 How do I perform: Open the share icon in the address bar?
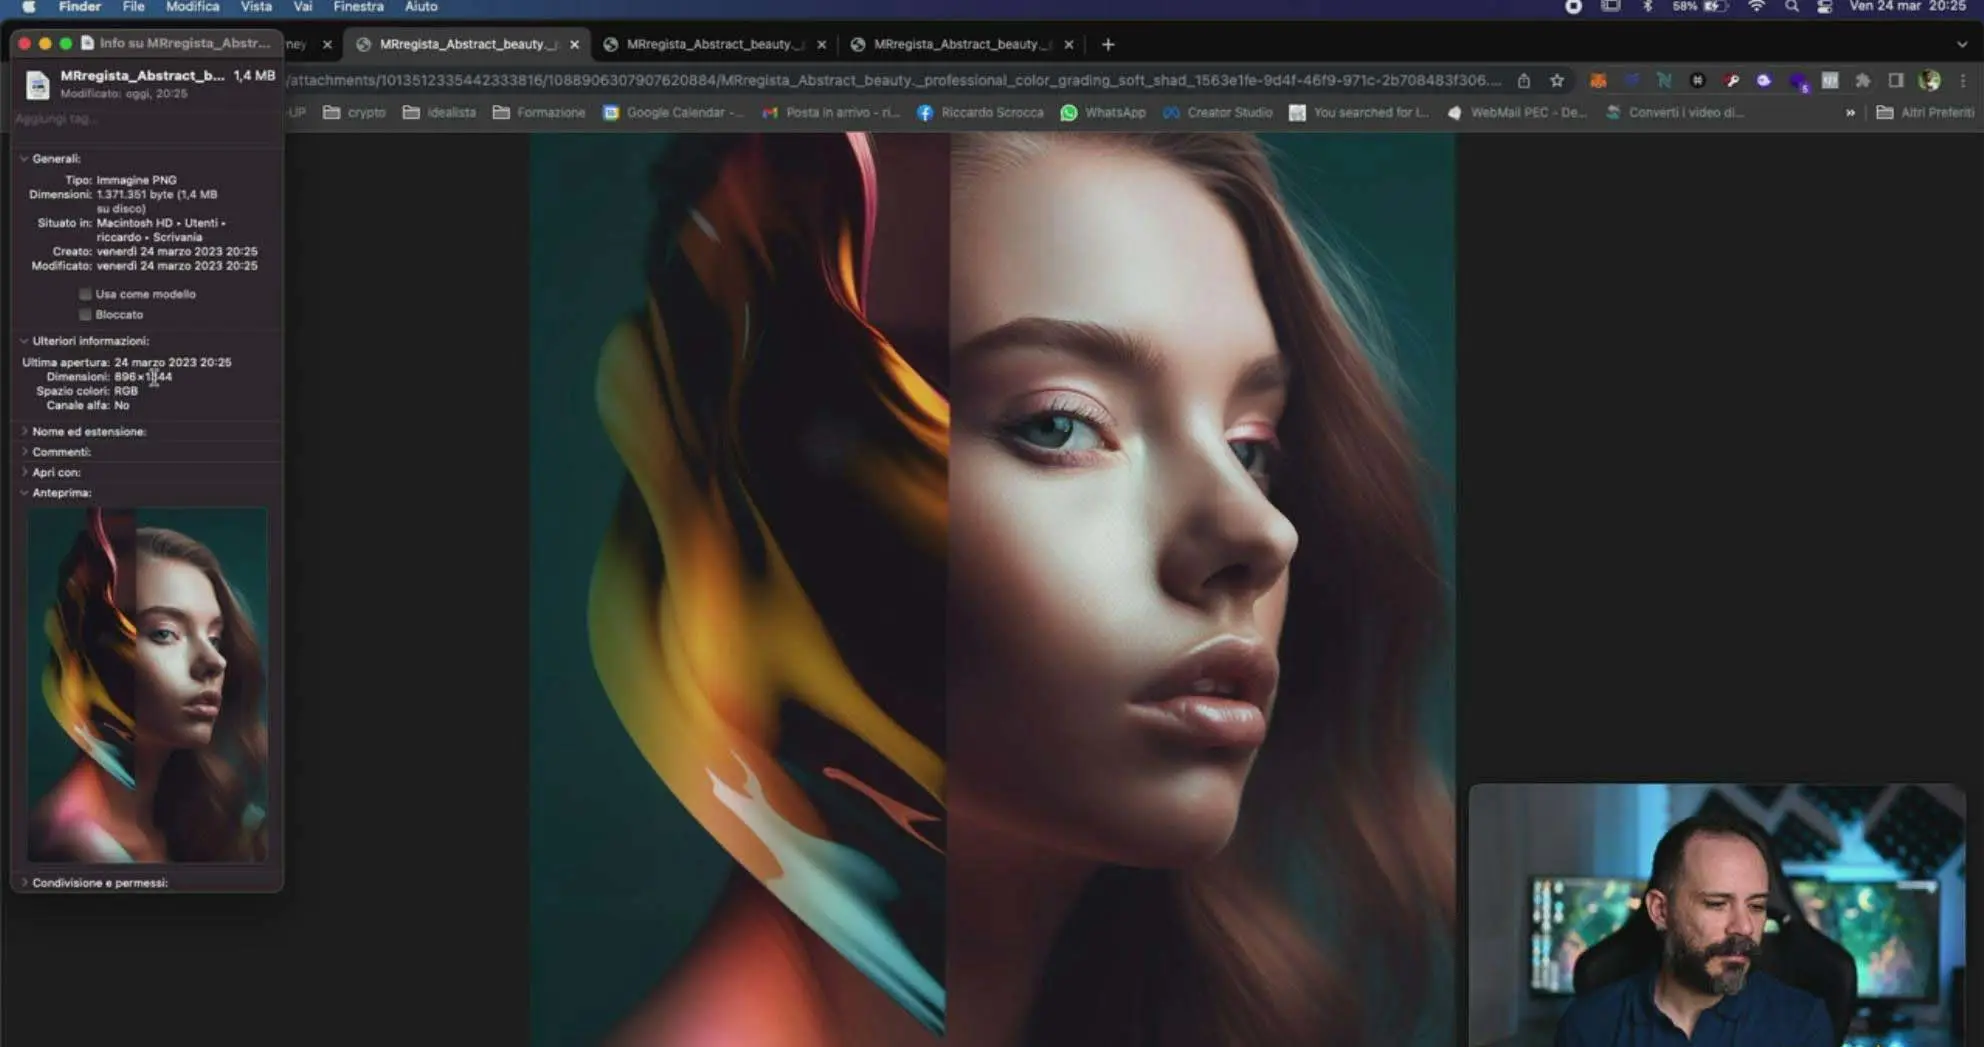point(1524,81)
